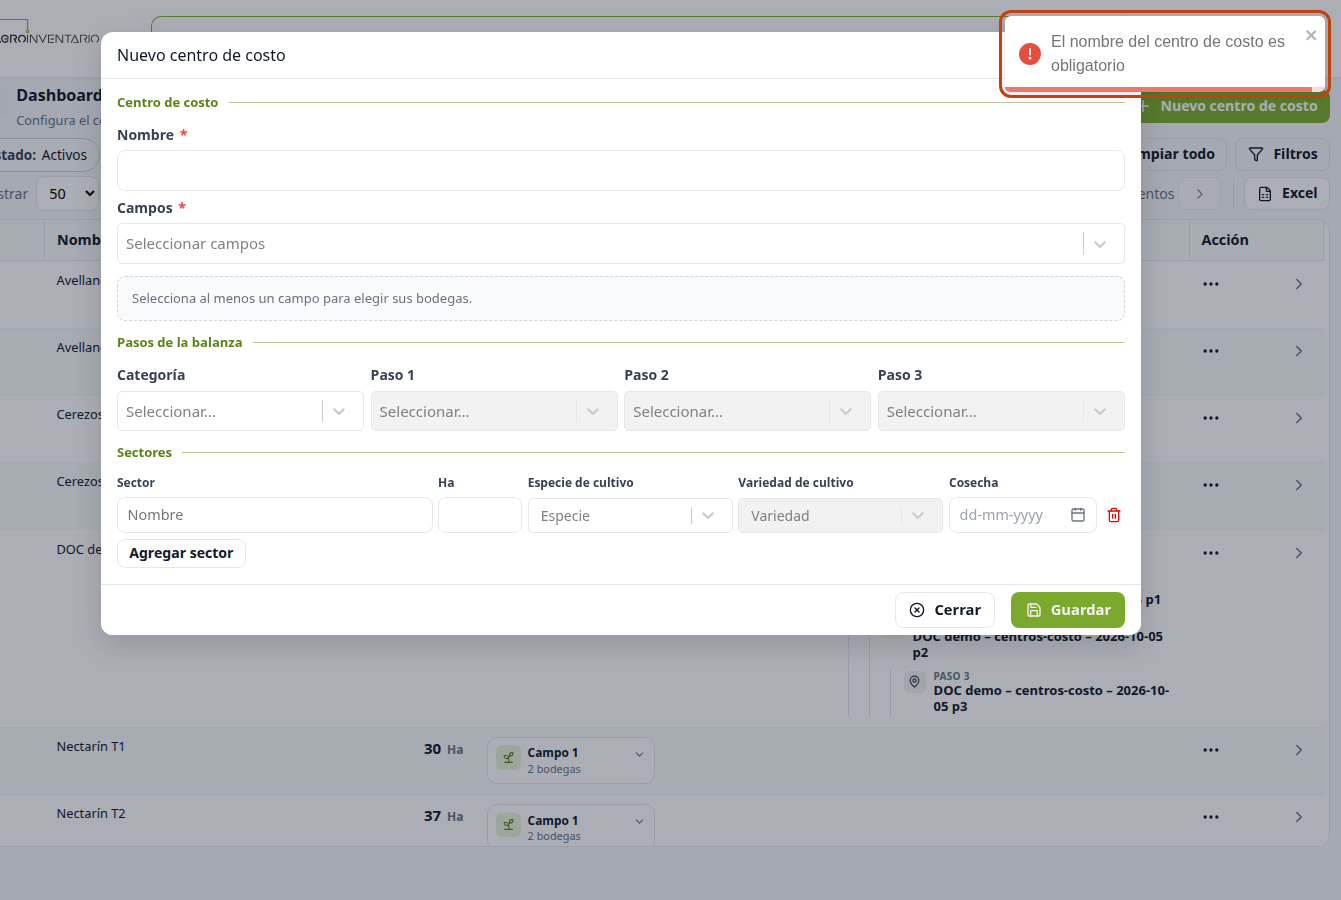Open action menu dots for Nectarín T1
The height and width of the screenshot is (900, 1341).
pos(1211,750)
